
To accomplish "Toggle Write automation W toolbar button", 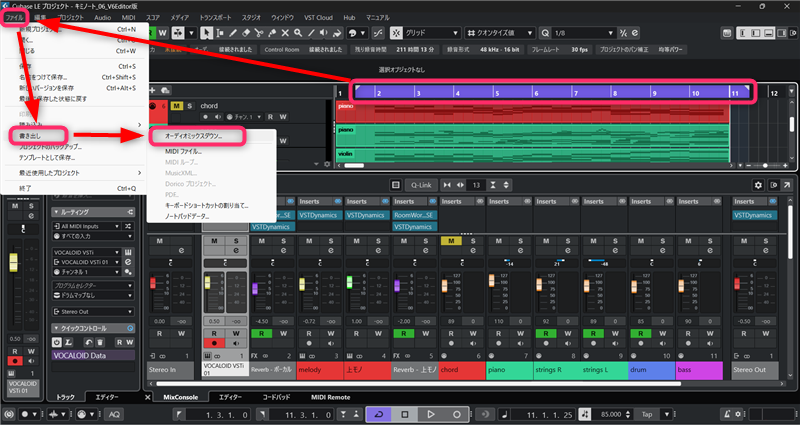I will click(162, 33).
